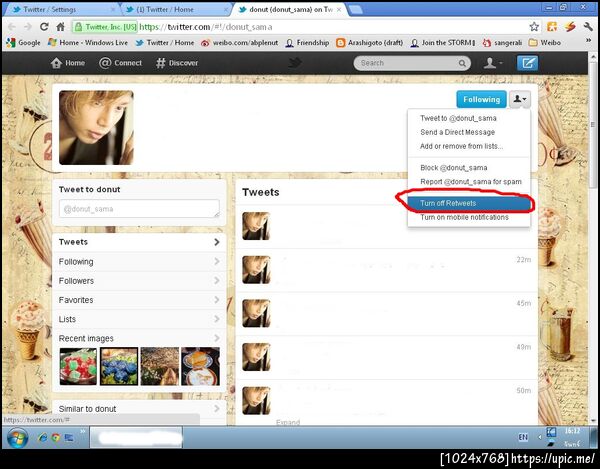This screenshot has height=469, width=600.
Task: Compose a new tweet with the blue button
Action: (527, 63)
